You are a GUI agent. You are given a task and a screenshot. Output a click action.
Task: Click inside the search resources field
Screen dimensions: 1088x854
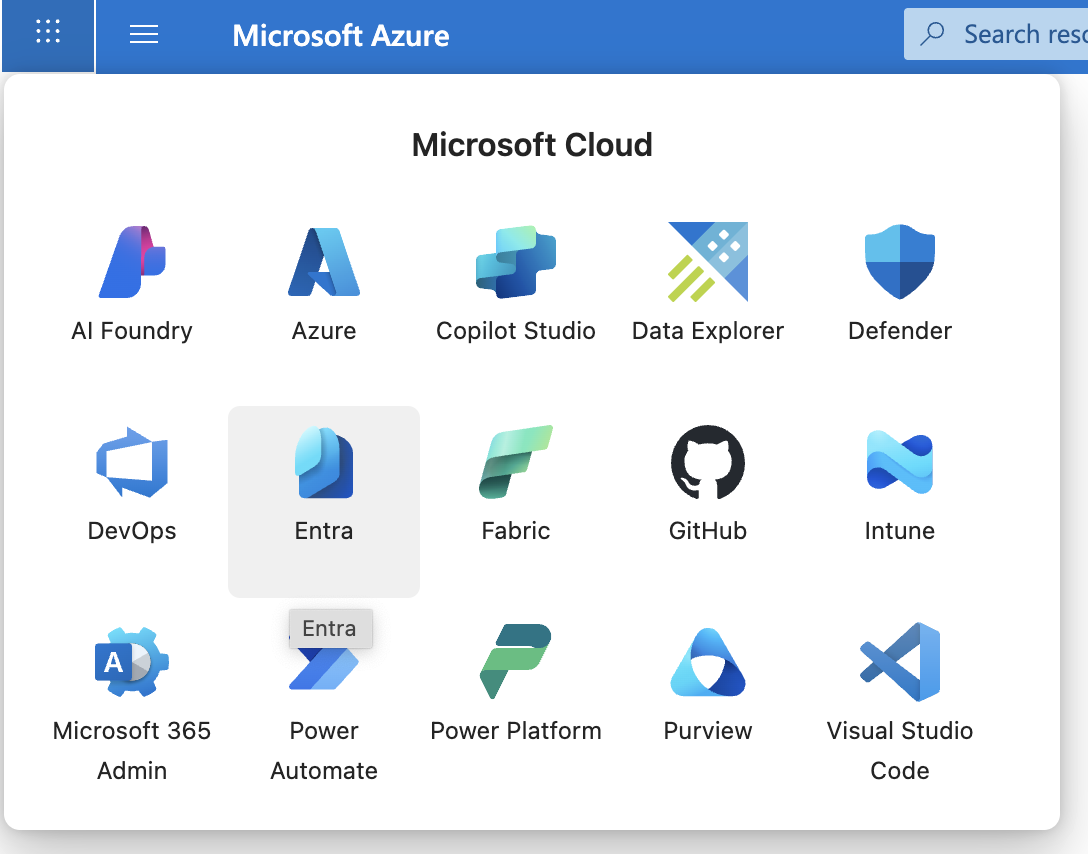1020,33
